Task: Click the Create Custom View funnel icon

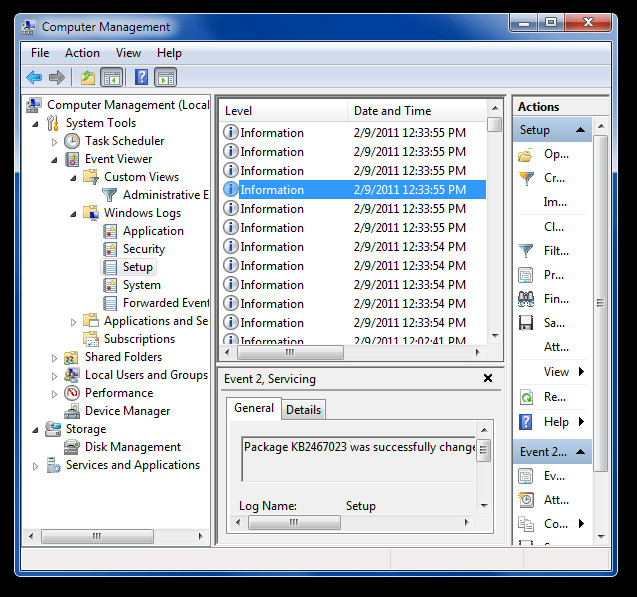Action: (x=526, y=178)
